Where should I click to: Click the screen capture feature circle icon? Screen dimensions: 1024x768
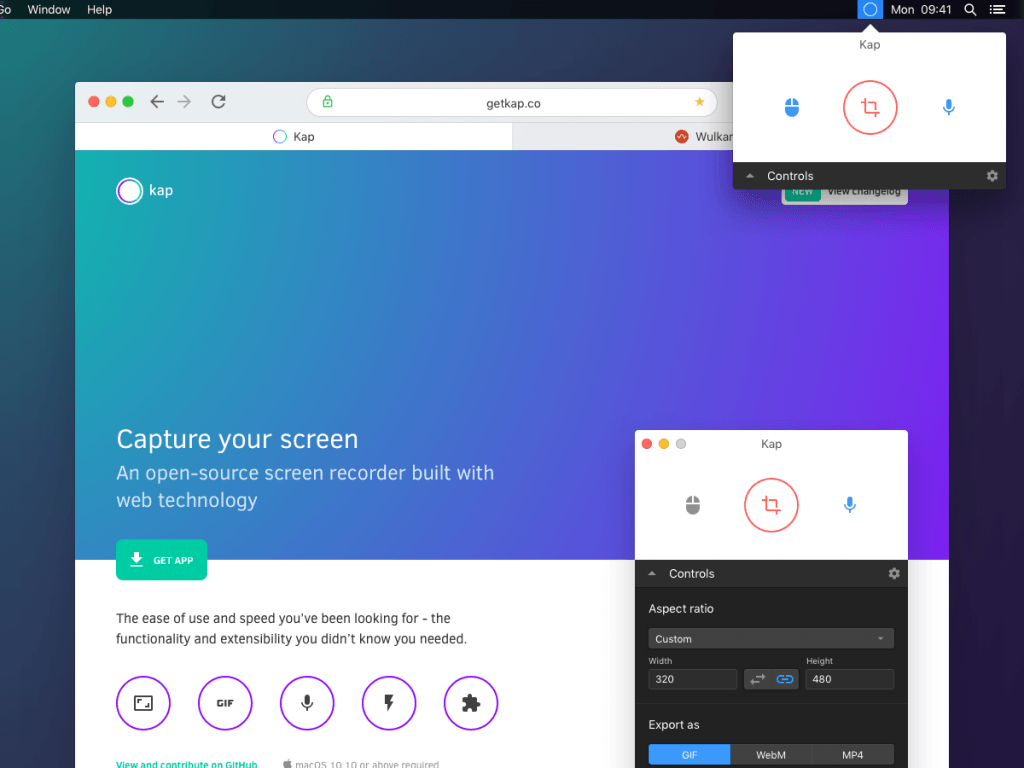(x=143, y=703)
